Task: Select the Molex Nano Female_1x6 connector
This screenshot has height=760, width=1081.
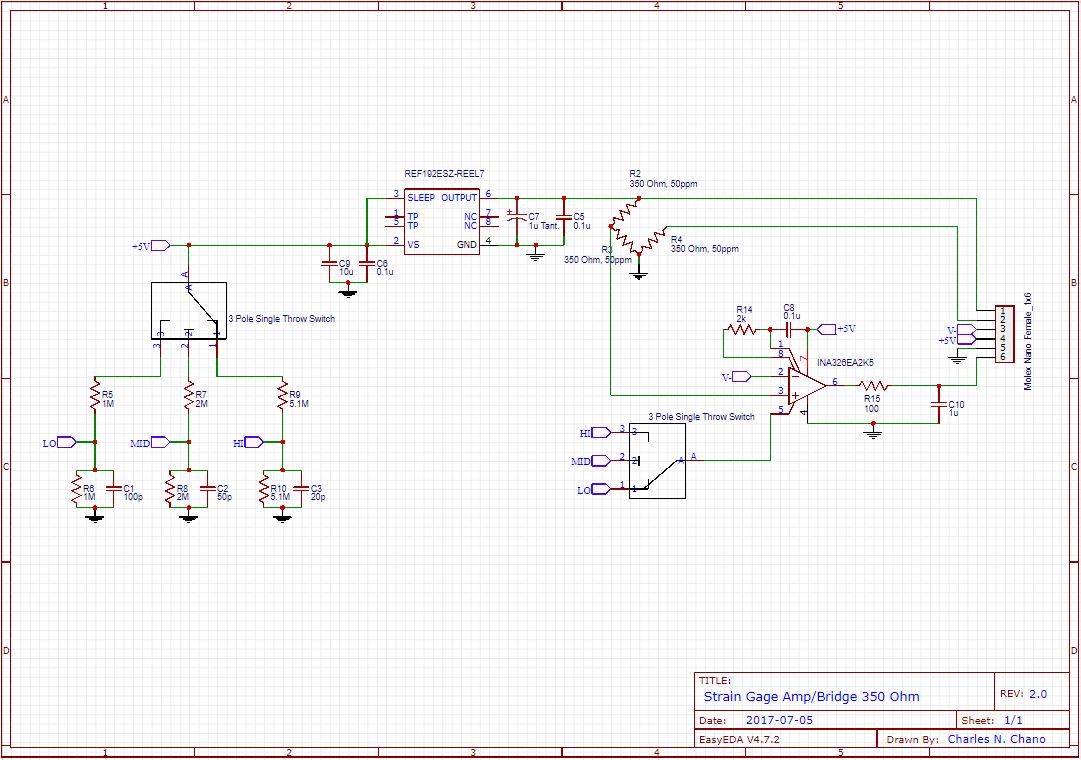Action: [1004, 334]
